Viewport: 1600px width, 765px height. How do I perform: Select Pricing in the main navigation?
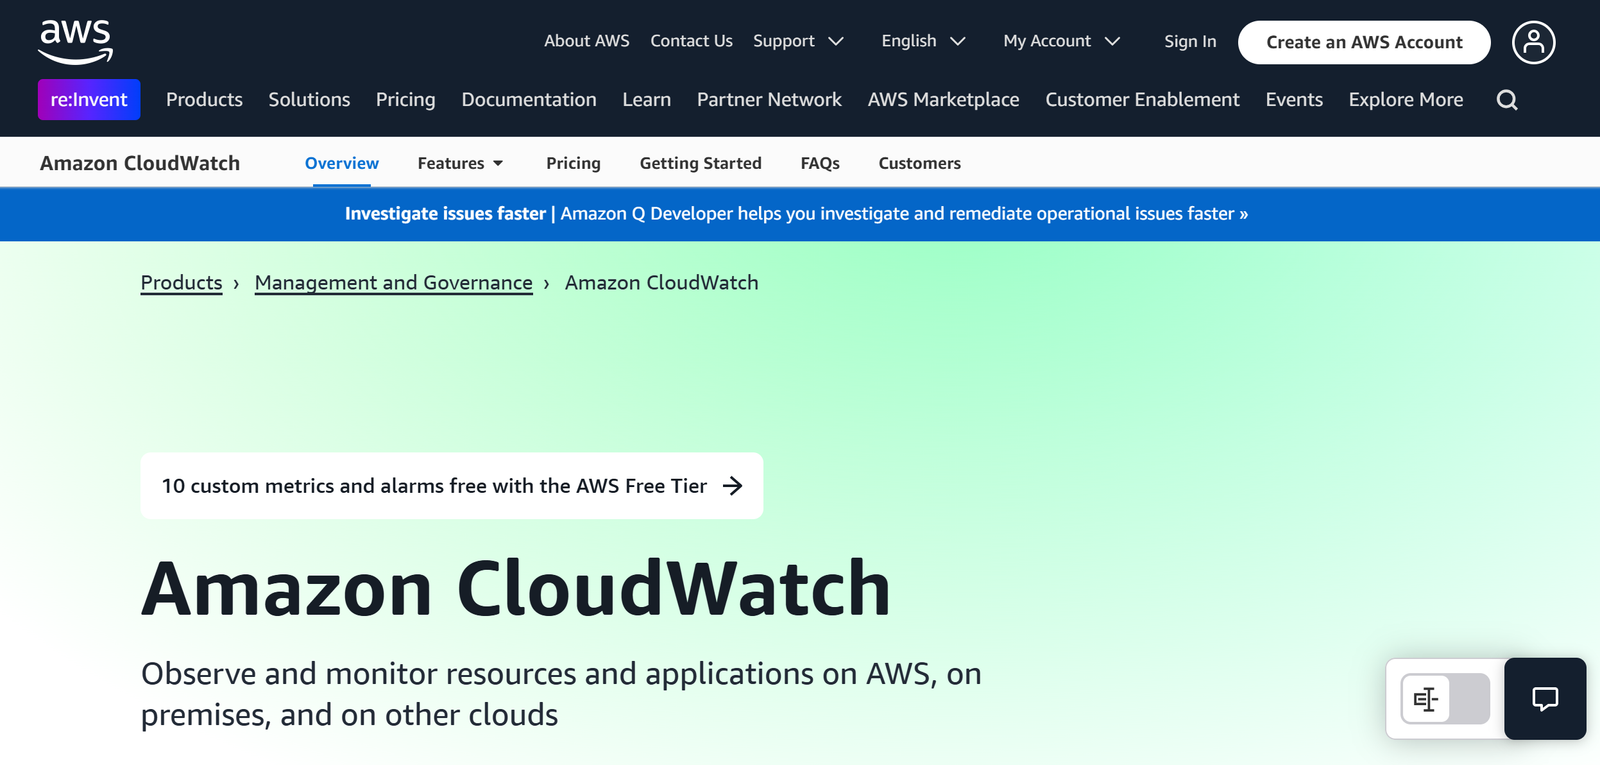(x=405, y=100)
